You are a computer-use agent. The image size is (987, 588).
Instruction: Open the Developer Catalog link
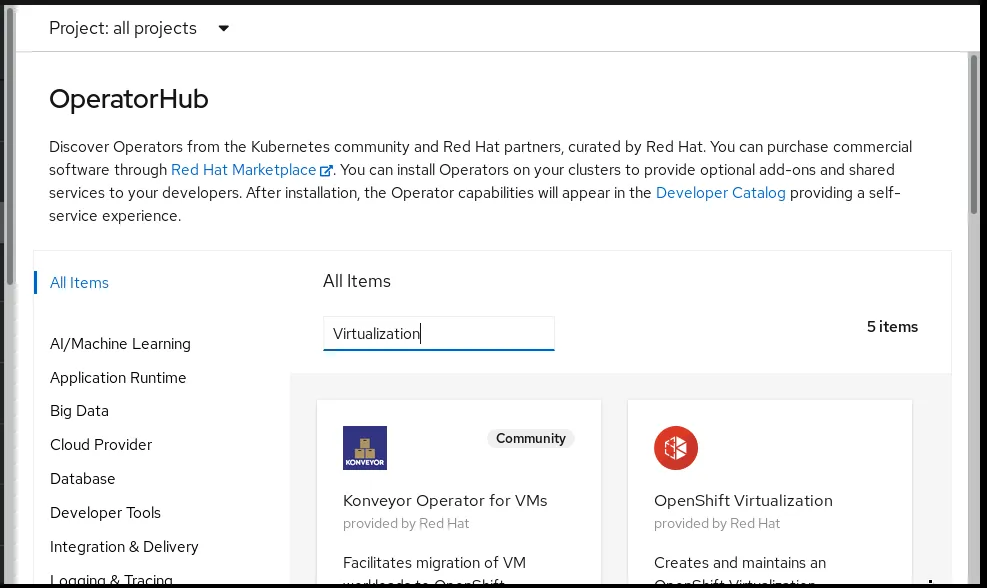[x=720, y=193]
